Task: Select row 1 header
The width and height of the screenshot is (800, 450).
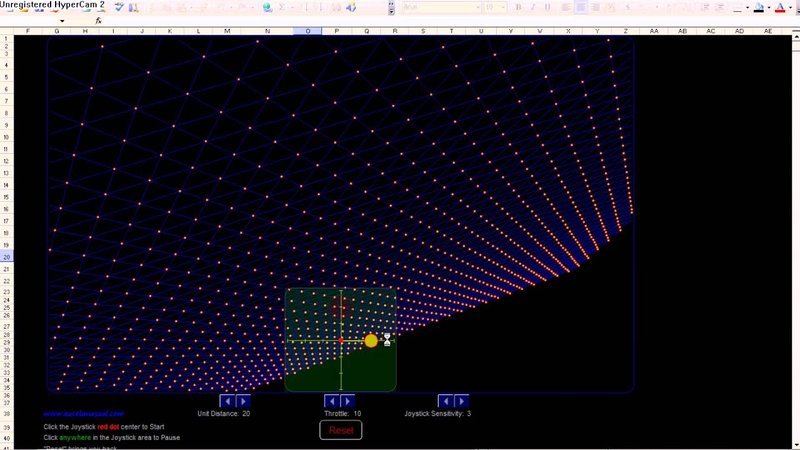Action: point(6,39)
